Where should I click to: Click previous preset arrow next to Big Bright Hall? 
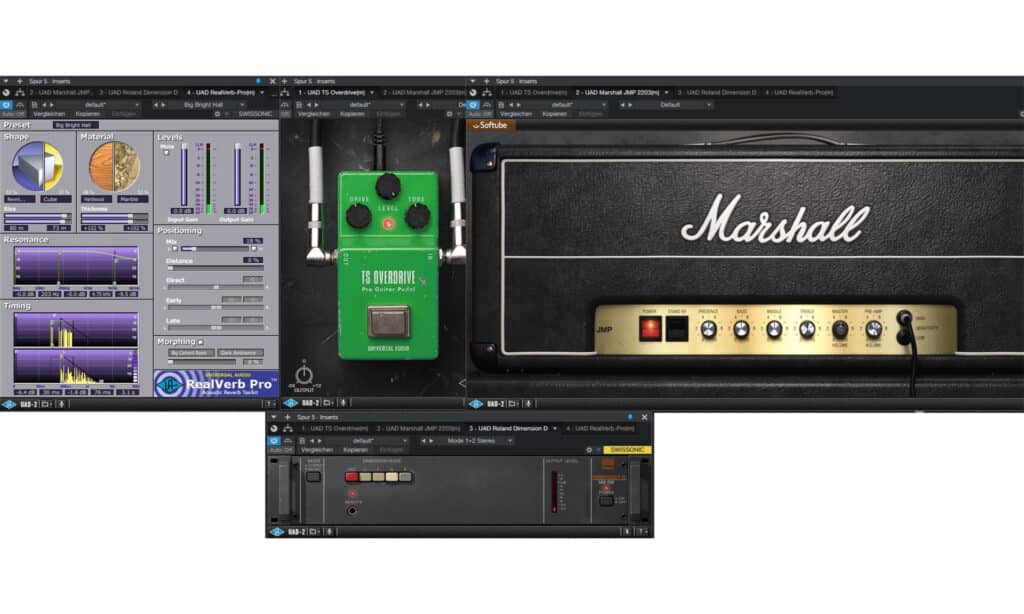155,105
